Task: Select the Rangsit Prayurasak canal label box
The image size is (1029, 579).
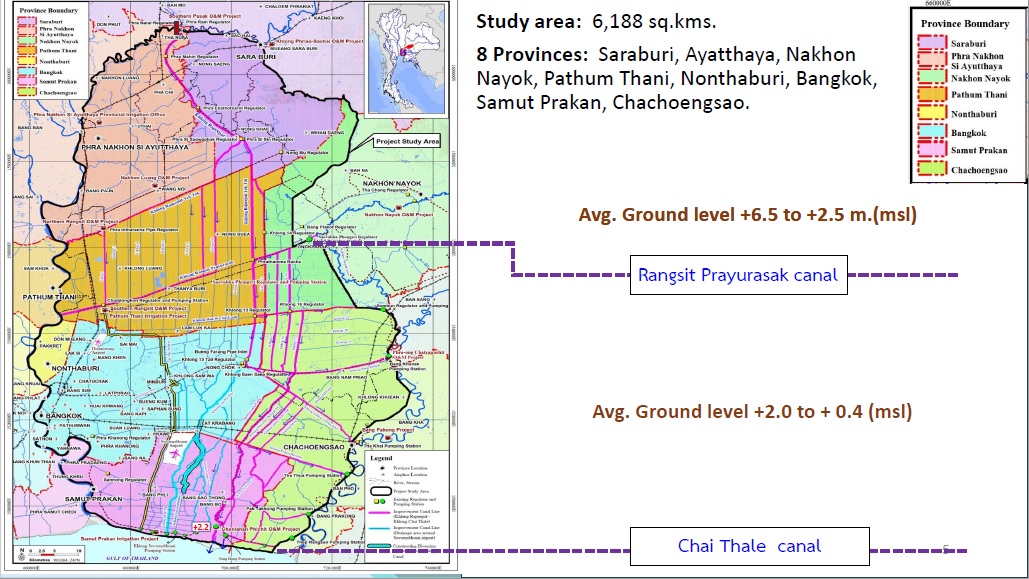Action: pyautogui.click(x=738, y=274)
